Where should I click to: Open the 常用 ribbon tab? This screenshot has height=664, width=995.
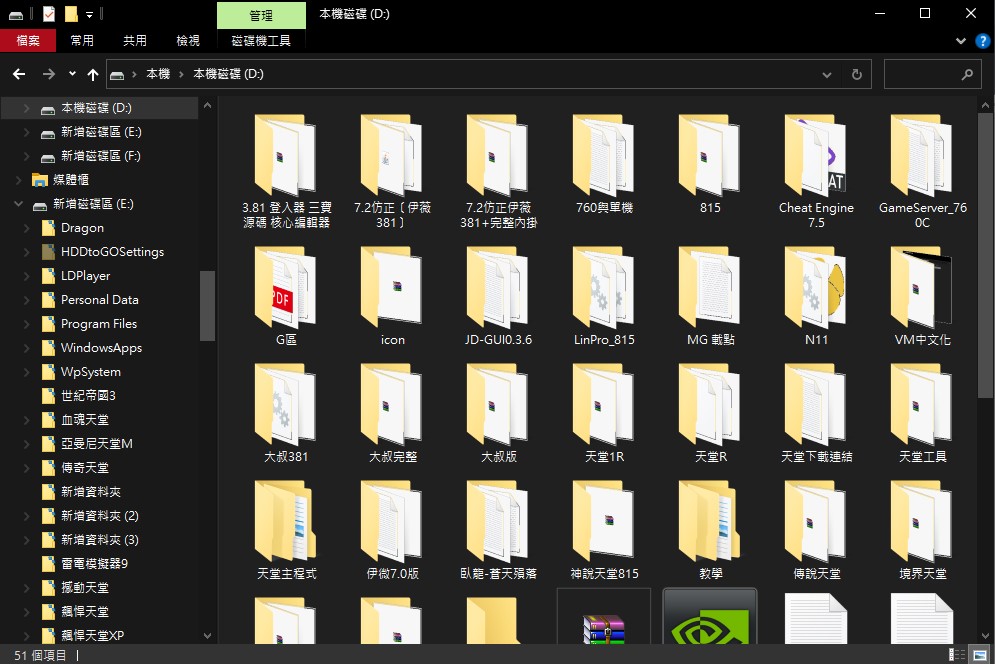point(82,41)
